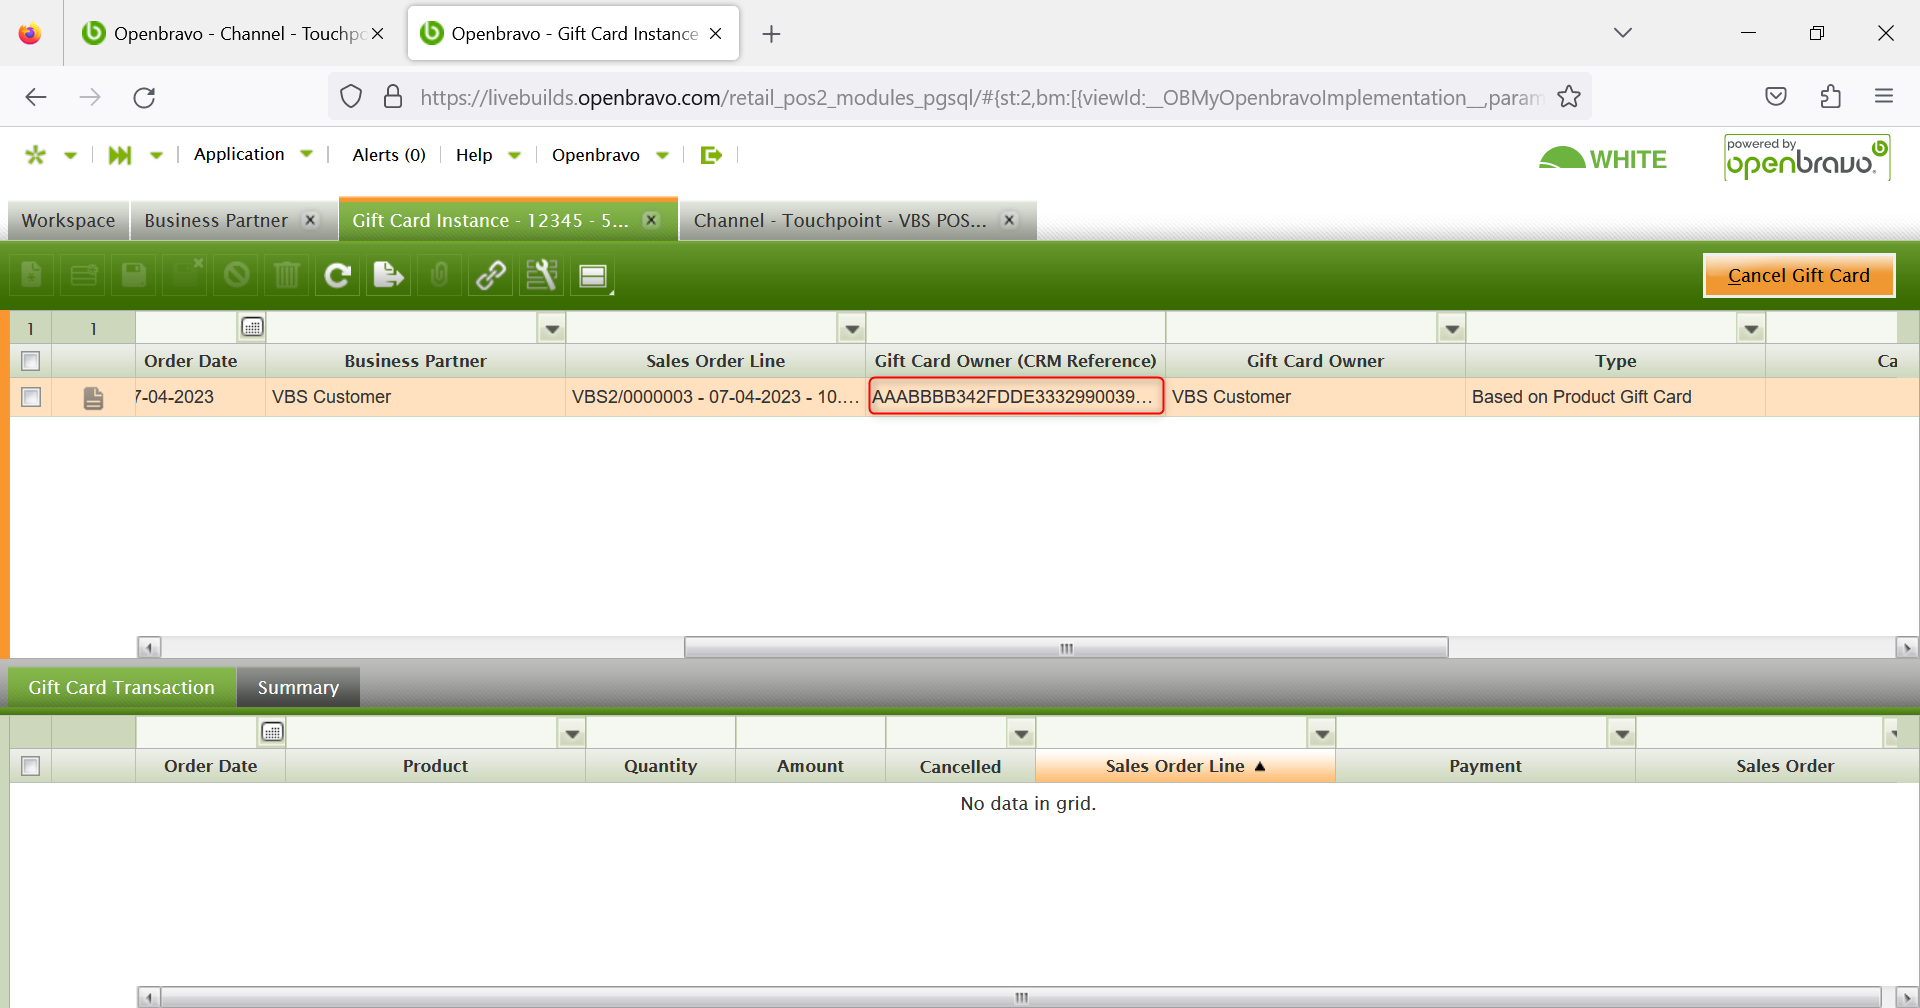The height and width of the screenshot is (1008, 1920).
Task: Expand the Business Partner filter dropdown
Action: (x=552, y=328)
